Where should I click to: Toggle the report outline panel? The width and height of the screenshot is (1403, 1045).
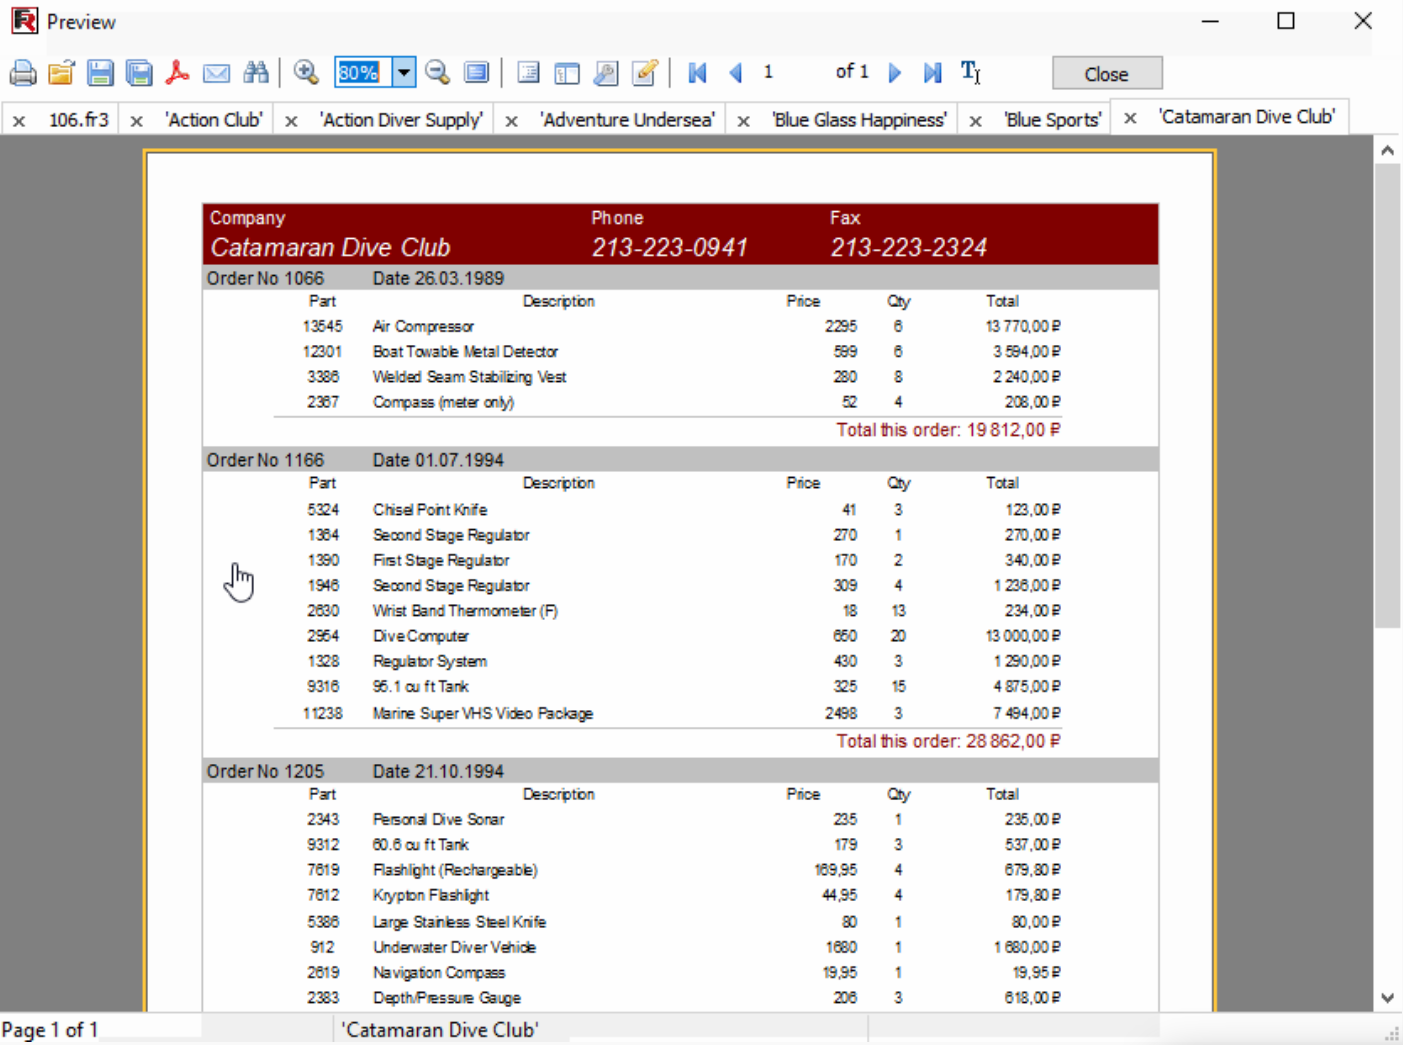528,73
